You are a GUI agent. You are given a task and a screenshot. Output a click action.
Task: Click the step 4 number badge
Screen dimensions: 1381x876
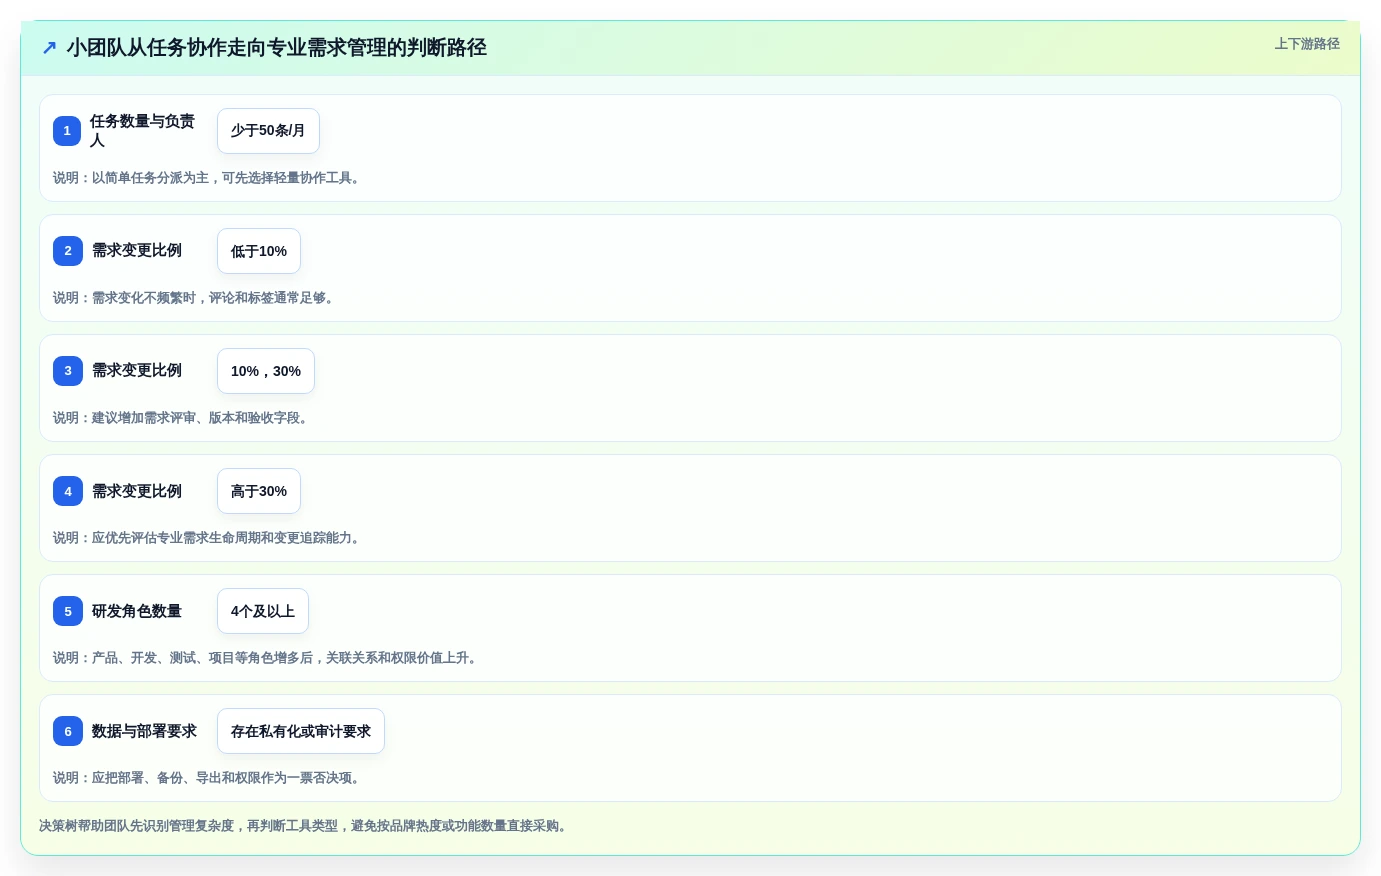coord(68,491)
